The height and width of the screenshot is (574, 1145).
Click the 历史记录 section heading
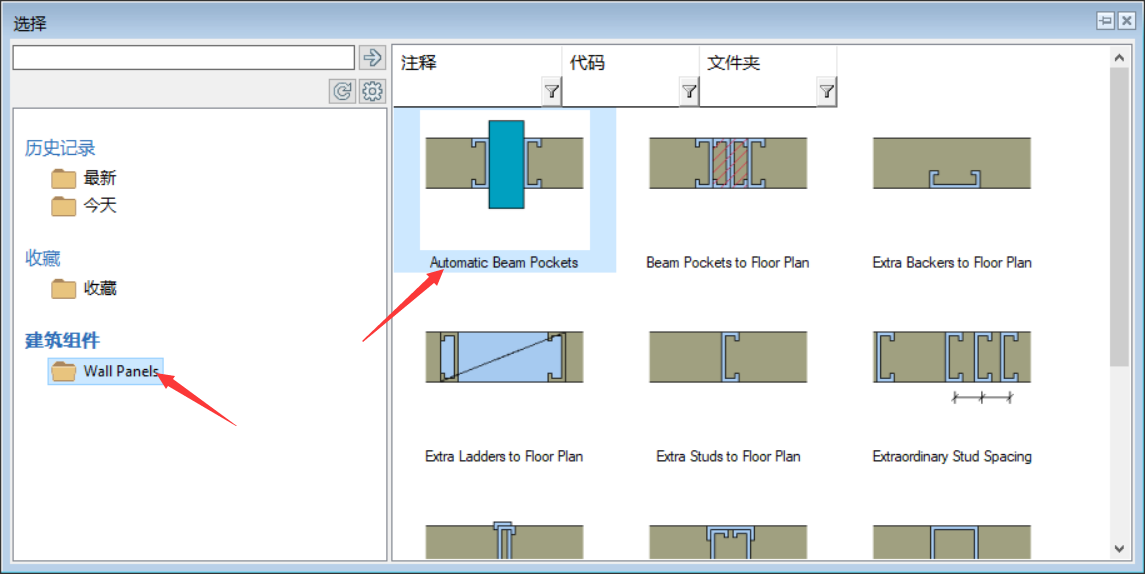pyautogui.click(x=60, y=148)
